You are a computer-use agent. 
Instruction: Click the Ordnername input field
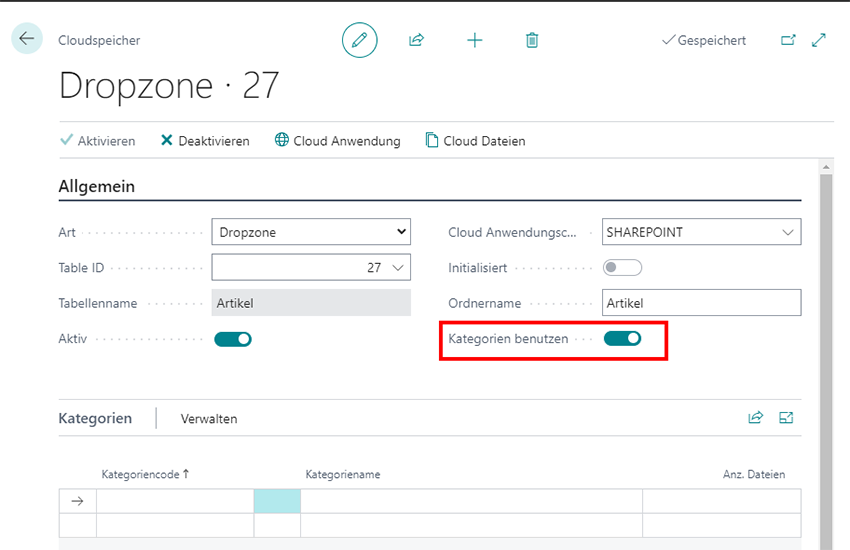701,303
